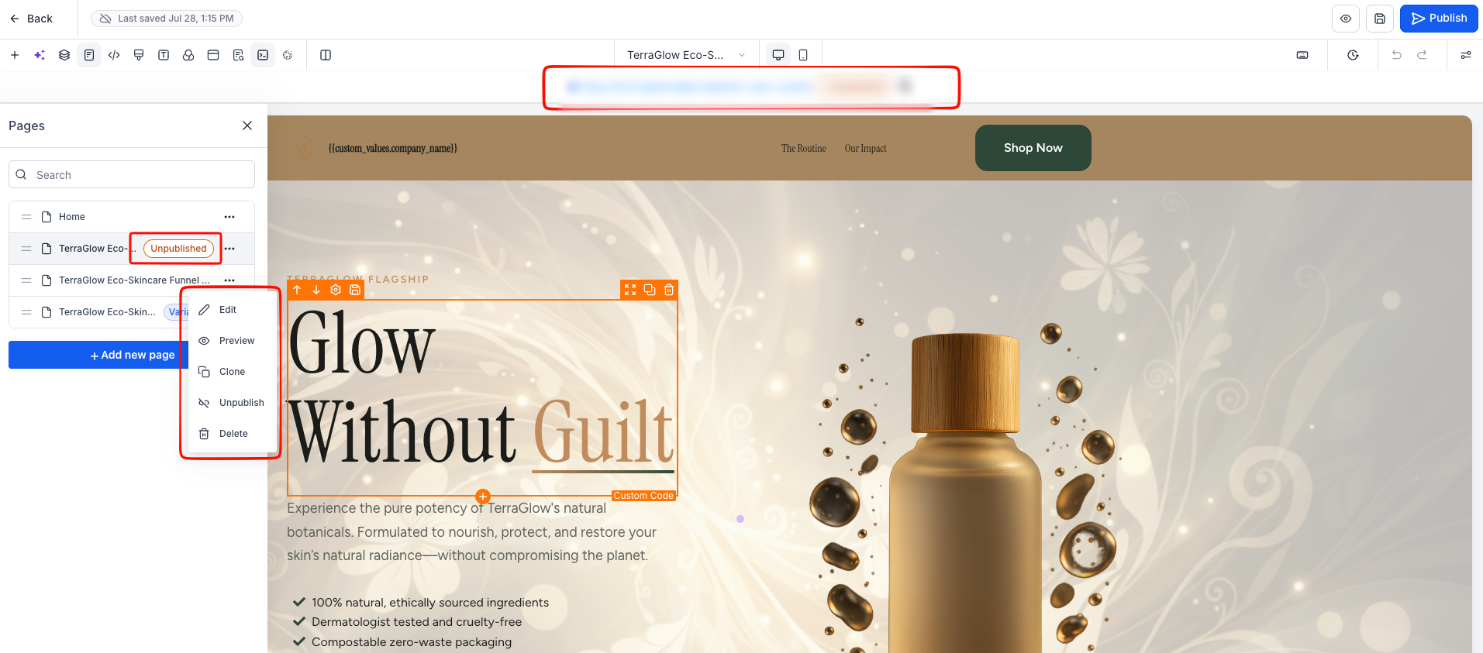Delete the selected element trash icon
Image resolution: width=1483 pixels, height=653 pixels.
(669, 290)
